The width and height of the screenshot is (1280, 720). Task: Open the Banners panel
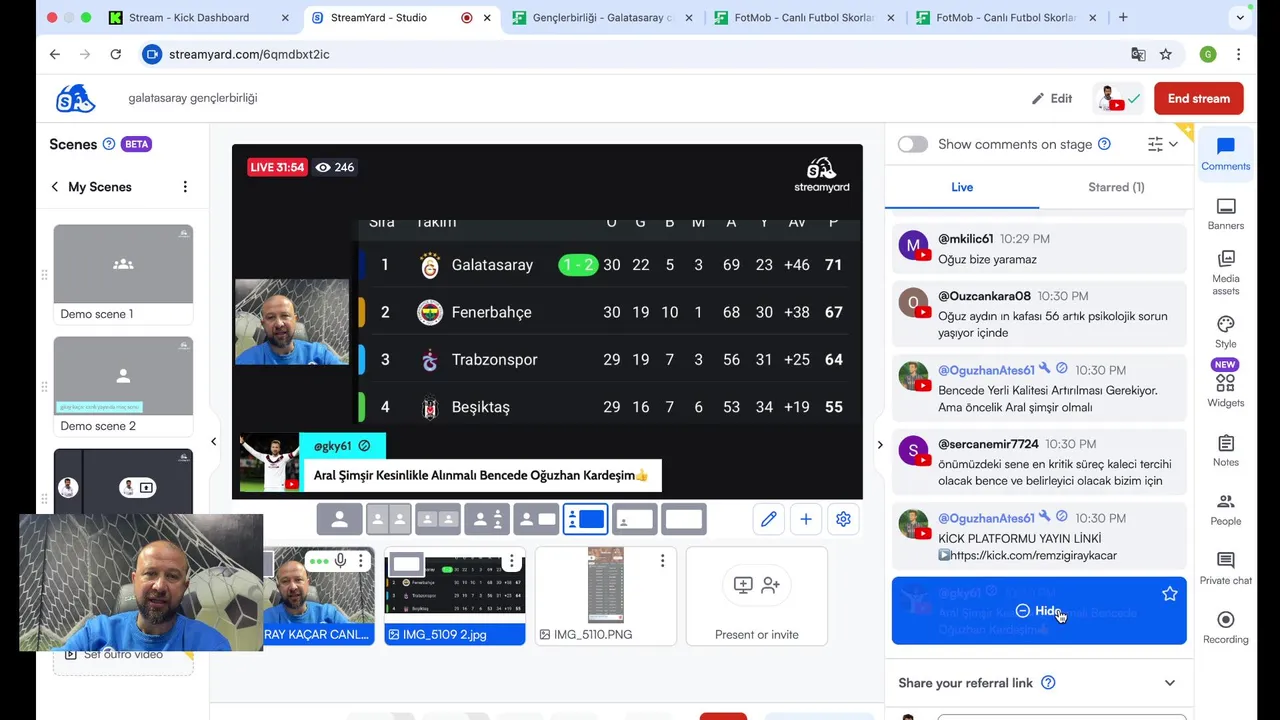(1225, 213)
